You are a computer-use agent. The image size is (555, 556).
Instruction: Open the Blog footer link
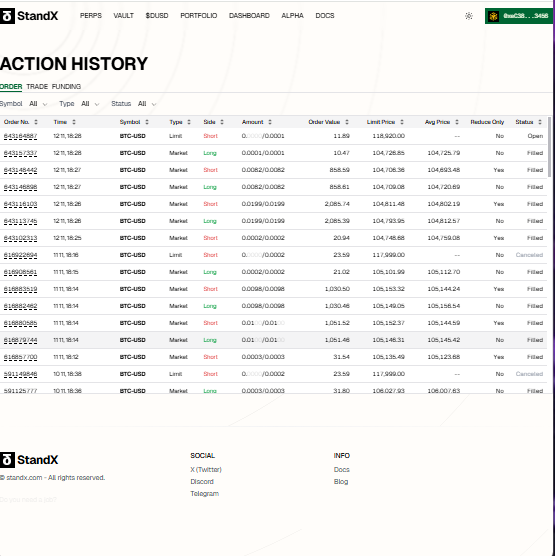341,482
